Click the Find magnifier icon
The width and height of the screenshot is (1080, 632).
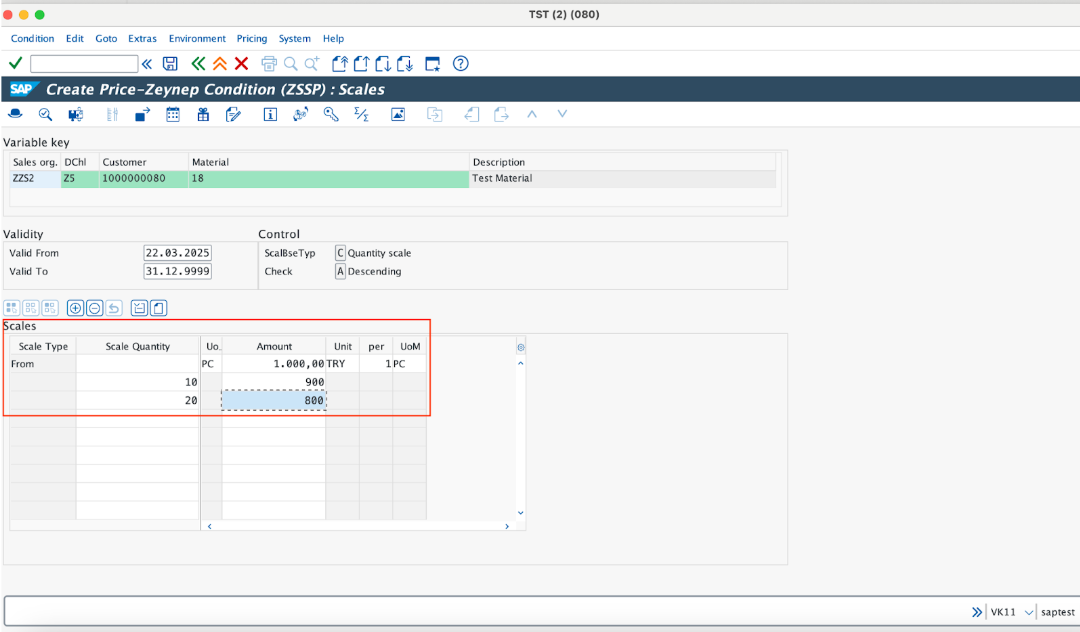[x=291, y=64]
